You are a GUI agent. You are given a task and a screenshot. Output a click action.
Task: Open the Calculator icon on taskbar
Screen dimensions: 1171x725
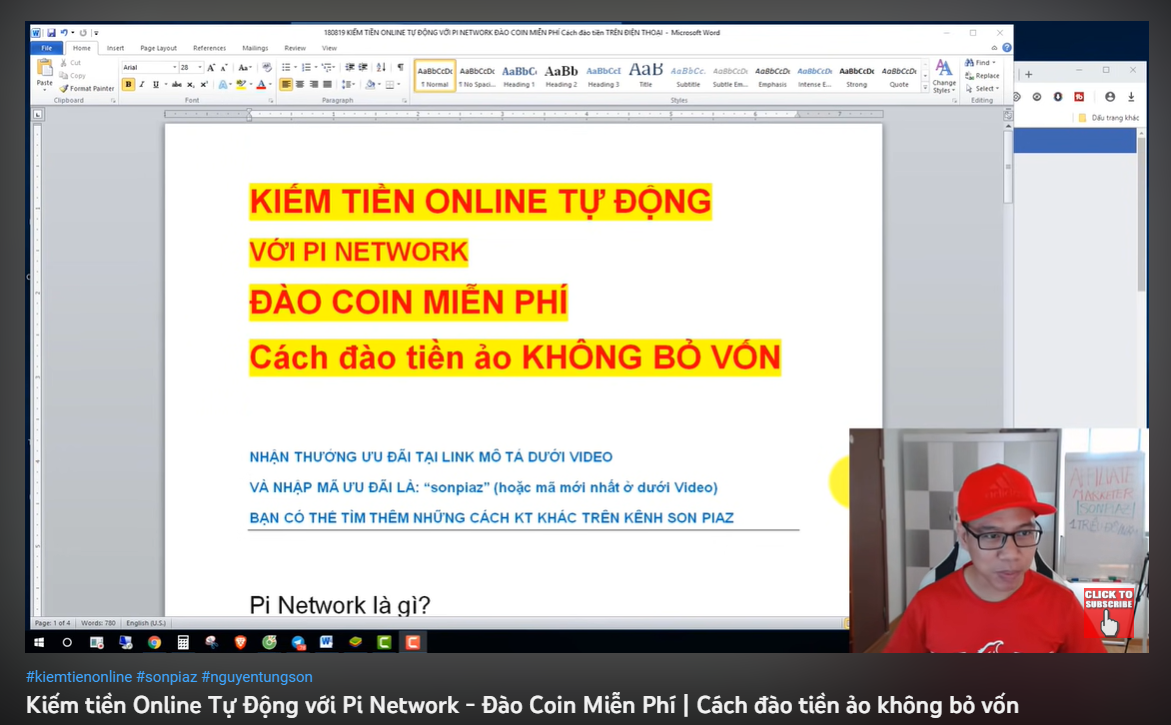tap(183, 642)
